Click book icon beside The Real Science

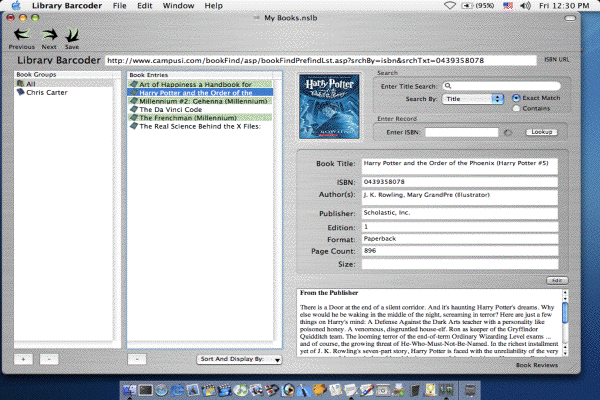click(x=134, y=126)
